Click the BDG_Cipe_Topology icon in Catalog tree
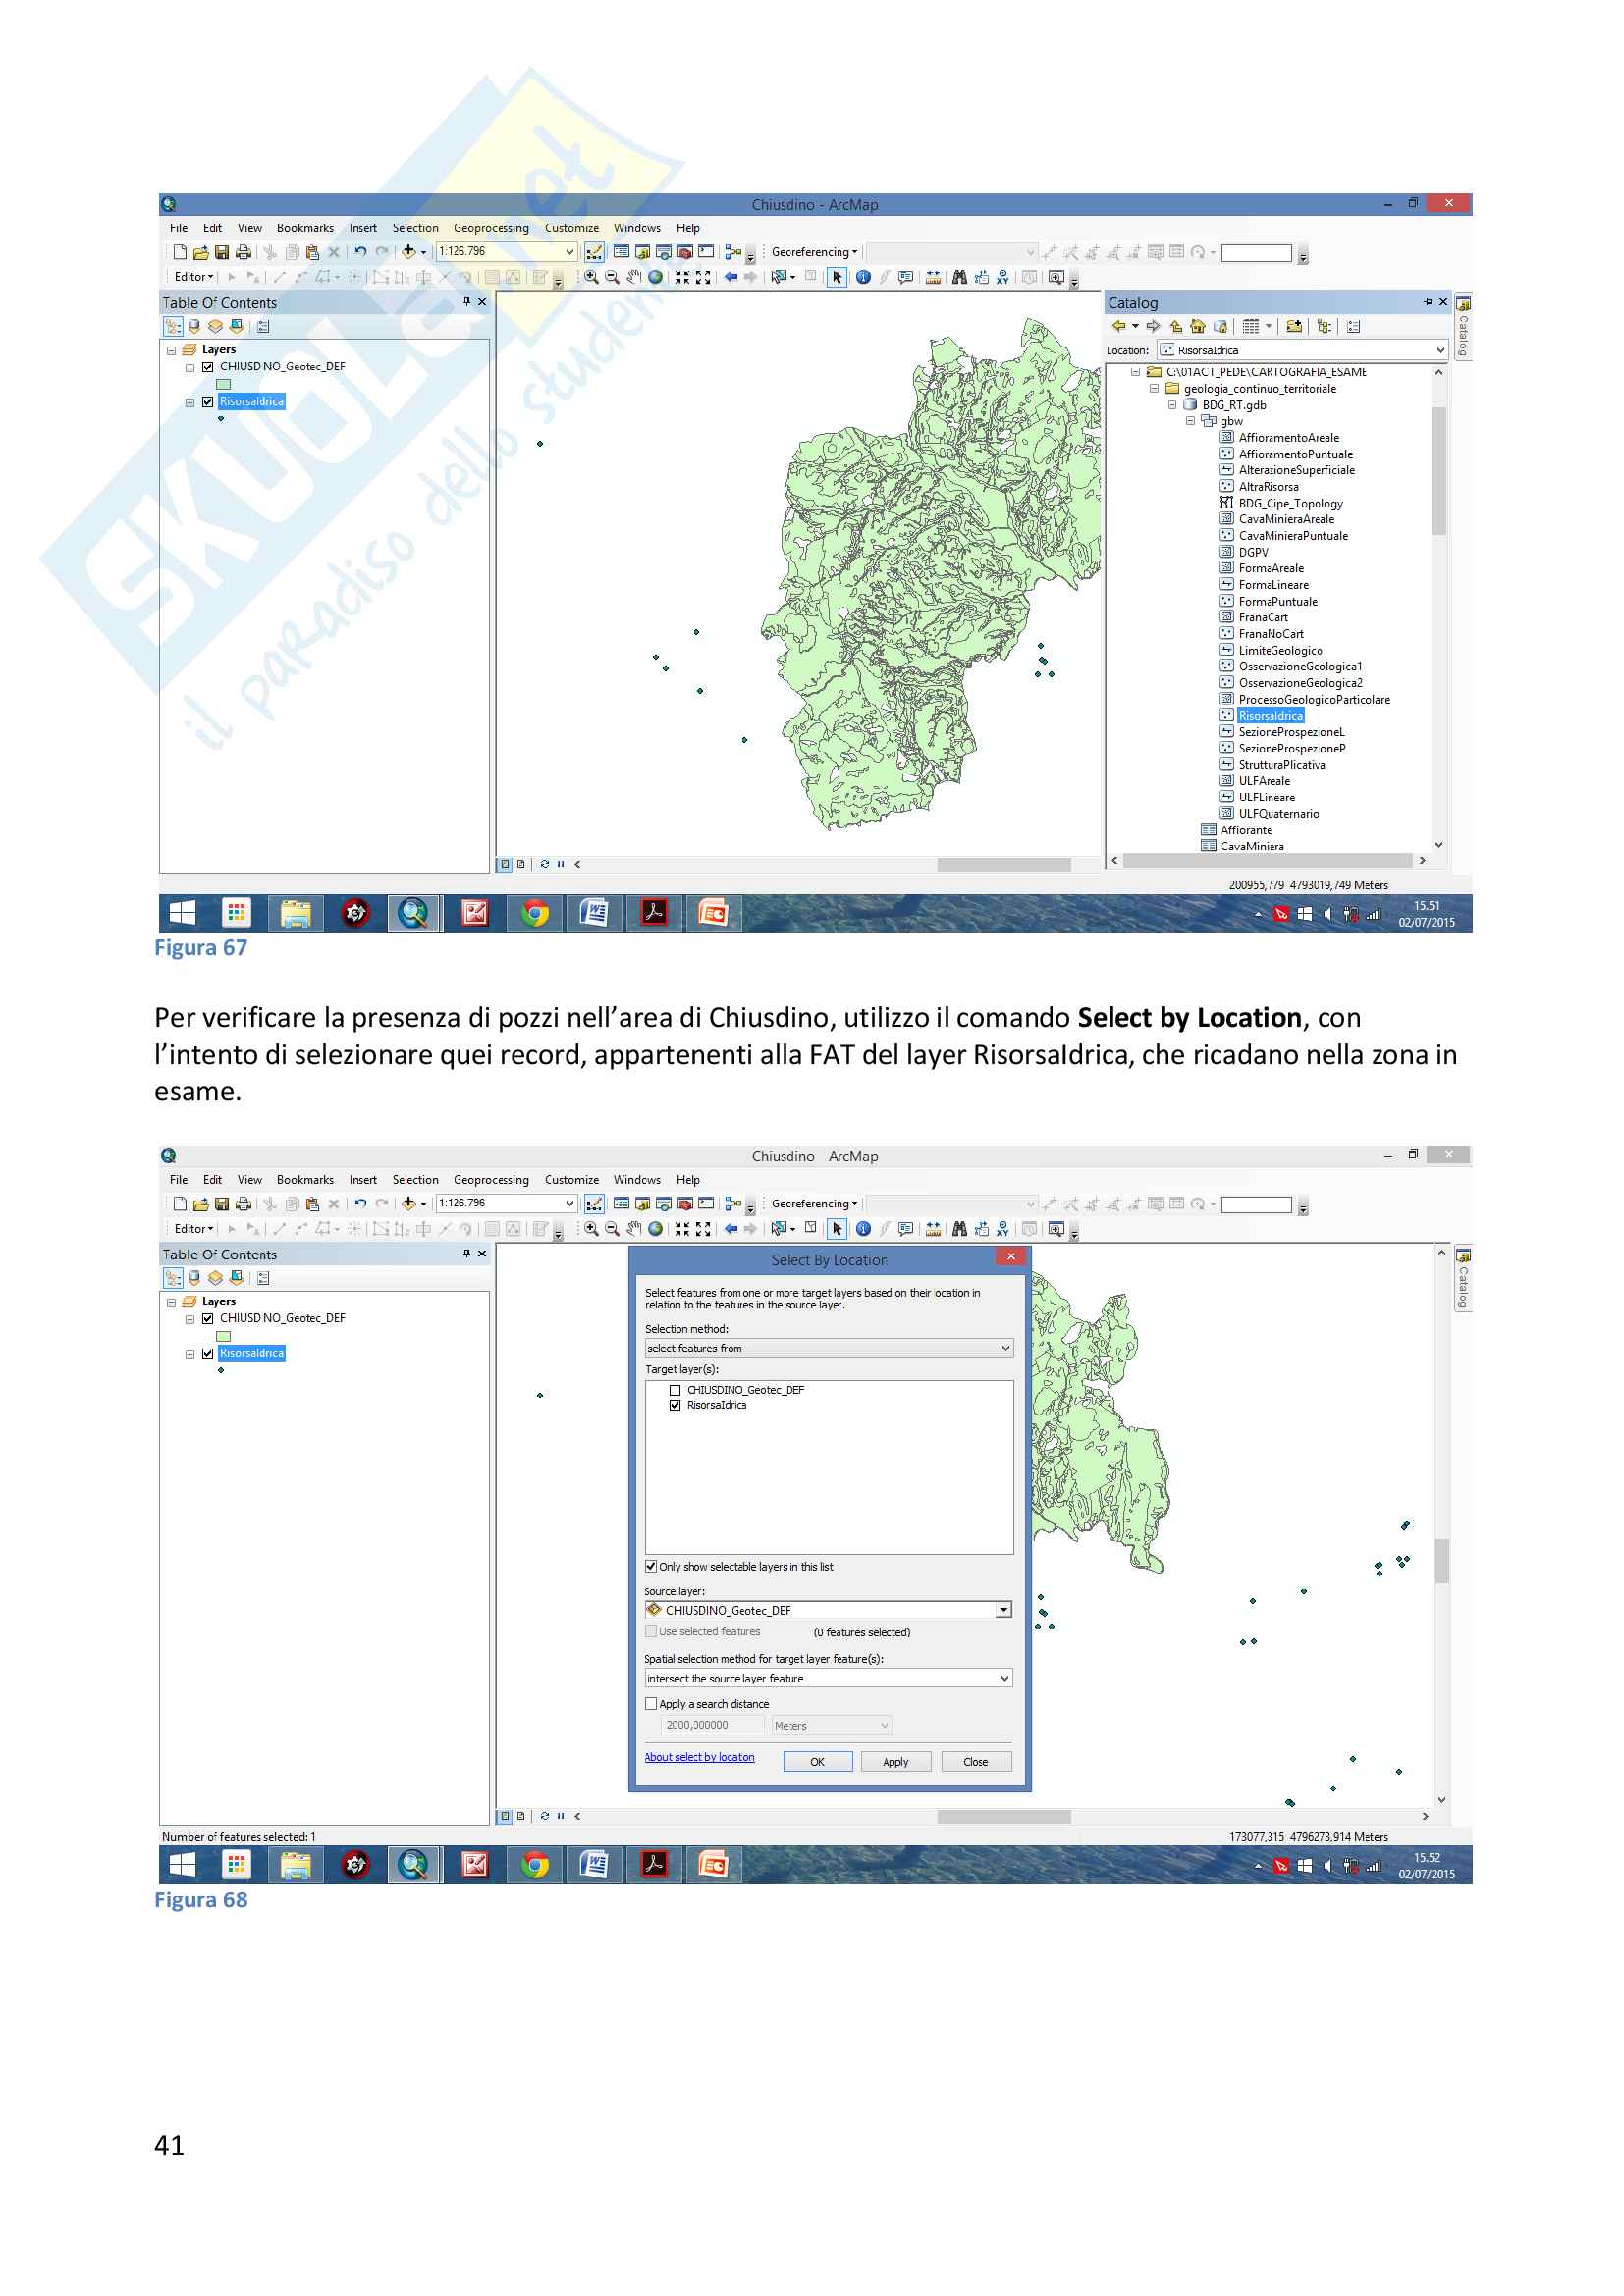This screenshot has height=2296, width=1624. 1226,503
